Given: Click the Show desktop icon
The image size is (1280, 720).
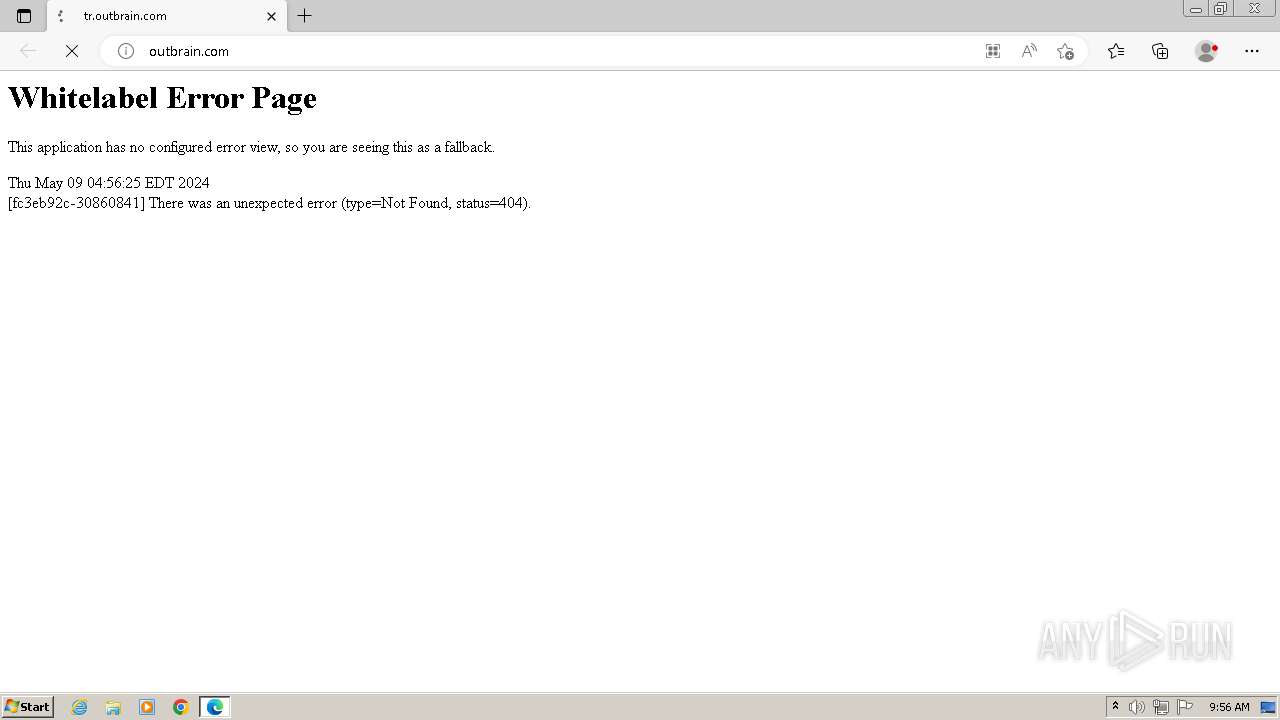Looking at the screenshot, I should [1268, 707].
